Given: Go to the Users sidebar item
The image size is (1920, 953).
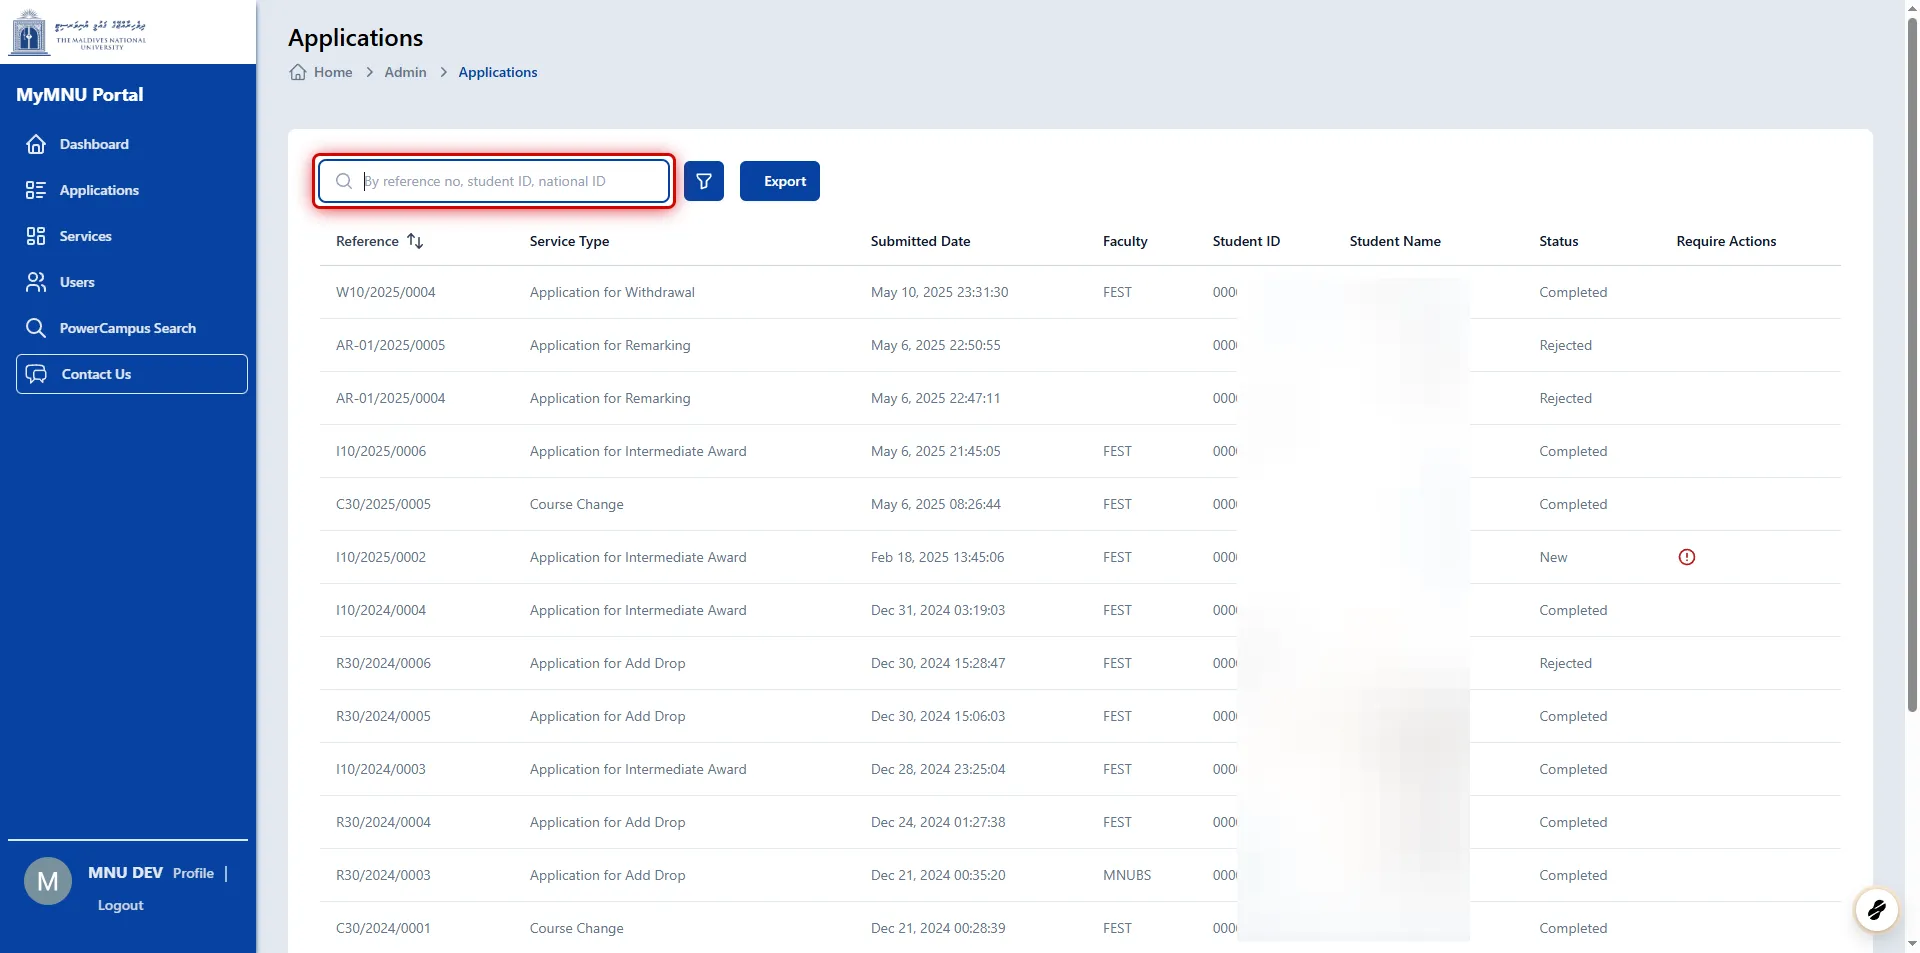Looking at the screenshot, I should (x=77, y=282).
